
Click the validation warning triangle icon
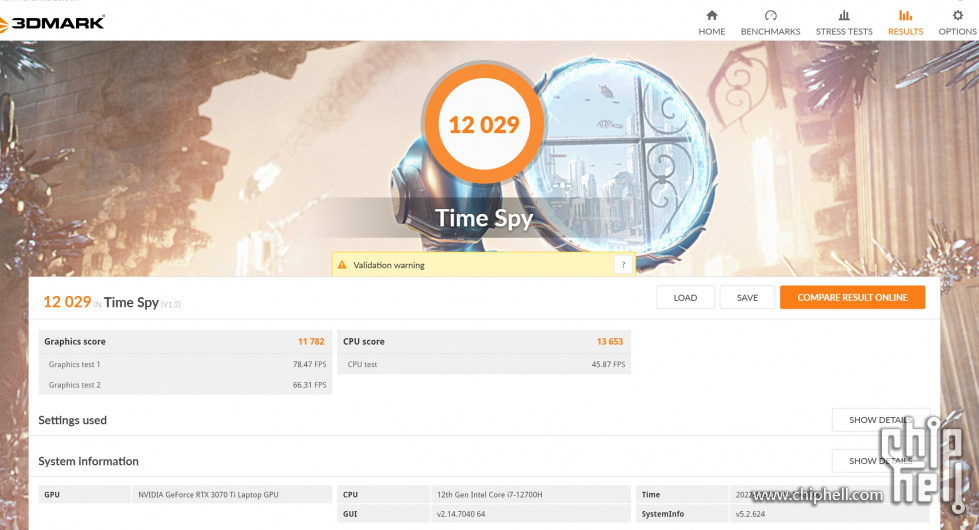pos(342,265)
